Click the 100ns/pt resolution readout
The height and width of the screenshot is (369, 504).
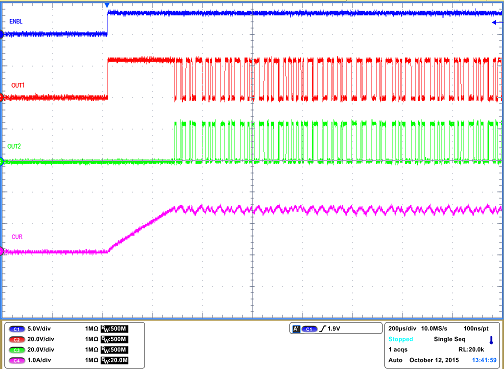476,329
